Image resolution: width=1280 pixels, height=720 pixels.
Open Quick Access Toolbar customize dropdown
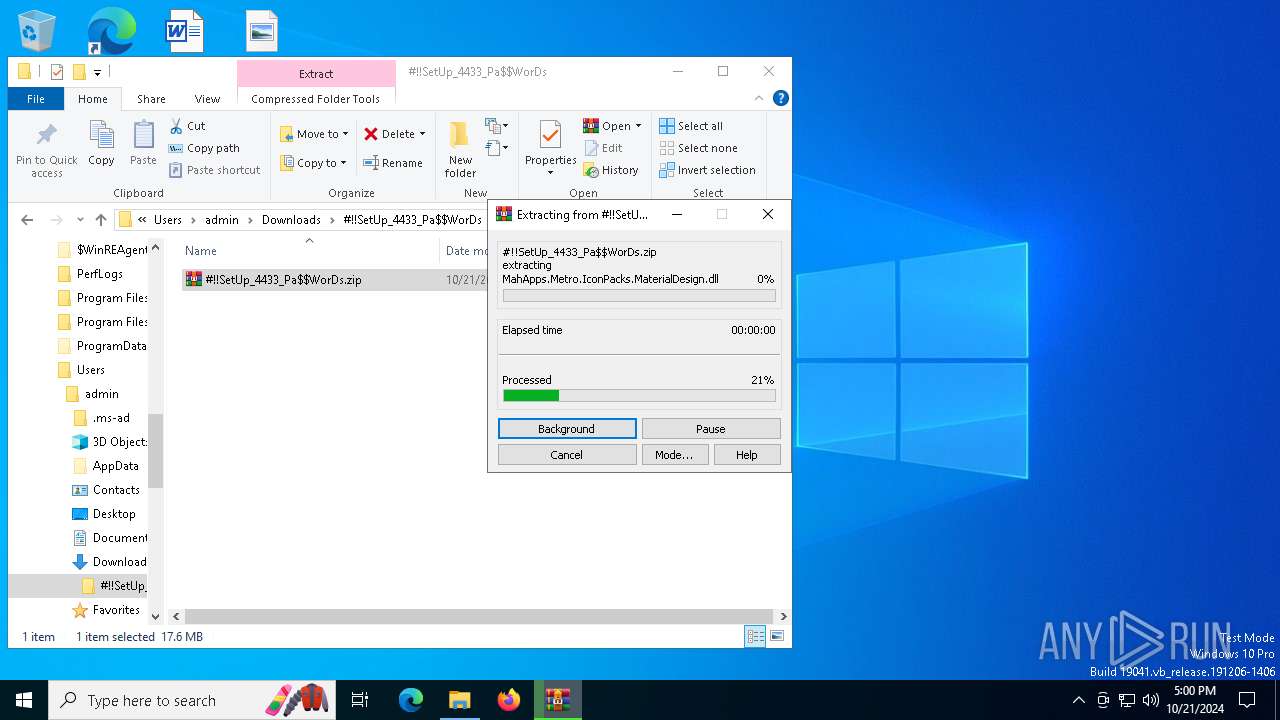pyautogui.click(x=97, y=72)
